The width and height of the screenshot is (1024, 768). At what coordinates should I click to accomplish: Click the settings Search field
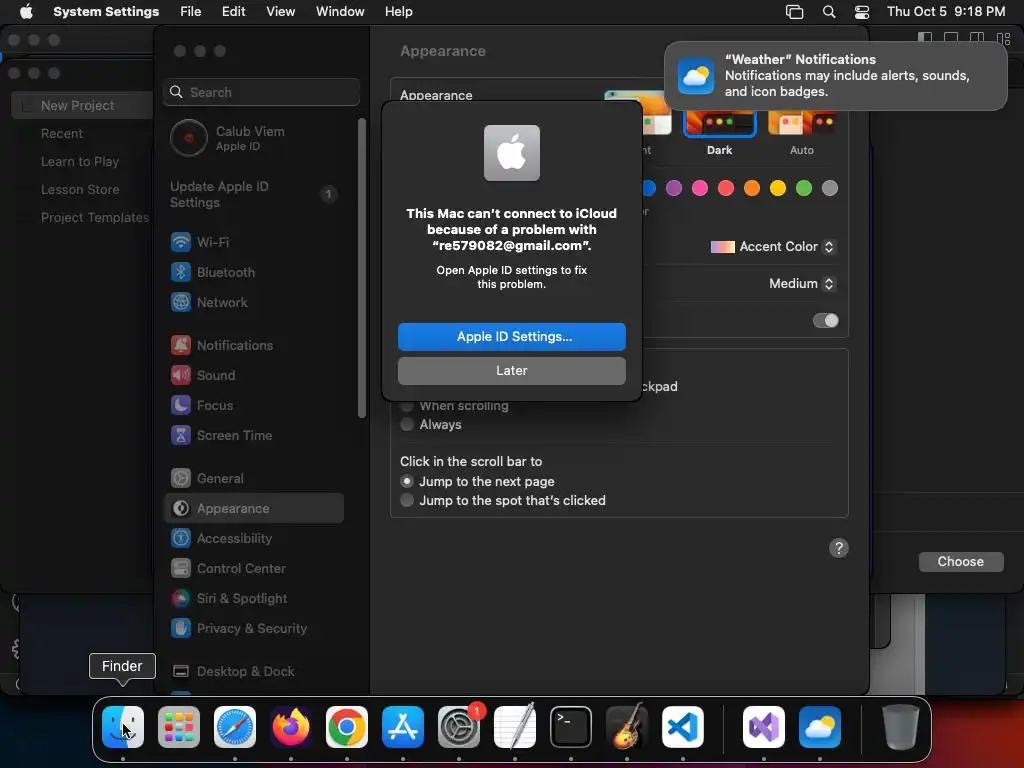pos(261,92)
